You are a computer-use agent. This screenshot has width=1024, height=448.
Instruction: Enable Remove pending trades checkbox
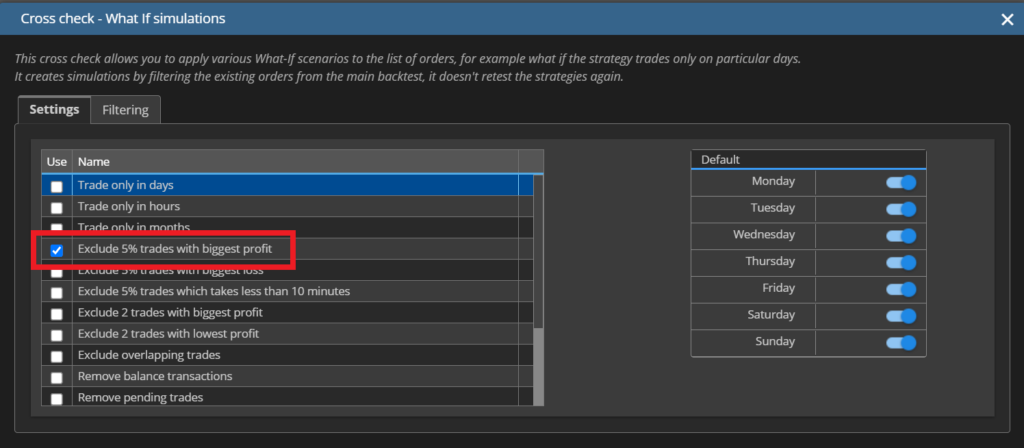pos(57,398)
